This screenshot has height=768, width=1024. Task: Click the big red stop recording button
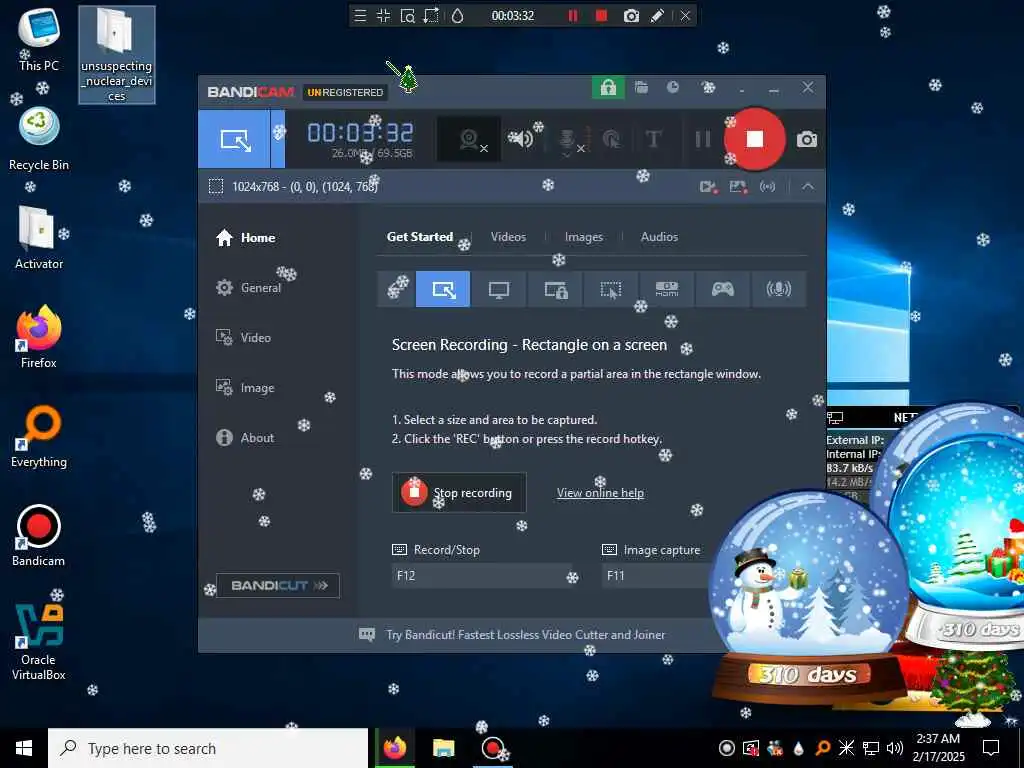pos(754,139)
